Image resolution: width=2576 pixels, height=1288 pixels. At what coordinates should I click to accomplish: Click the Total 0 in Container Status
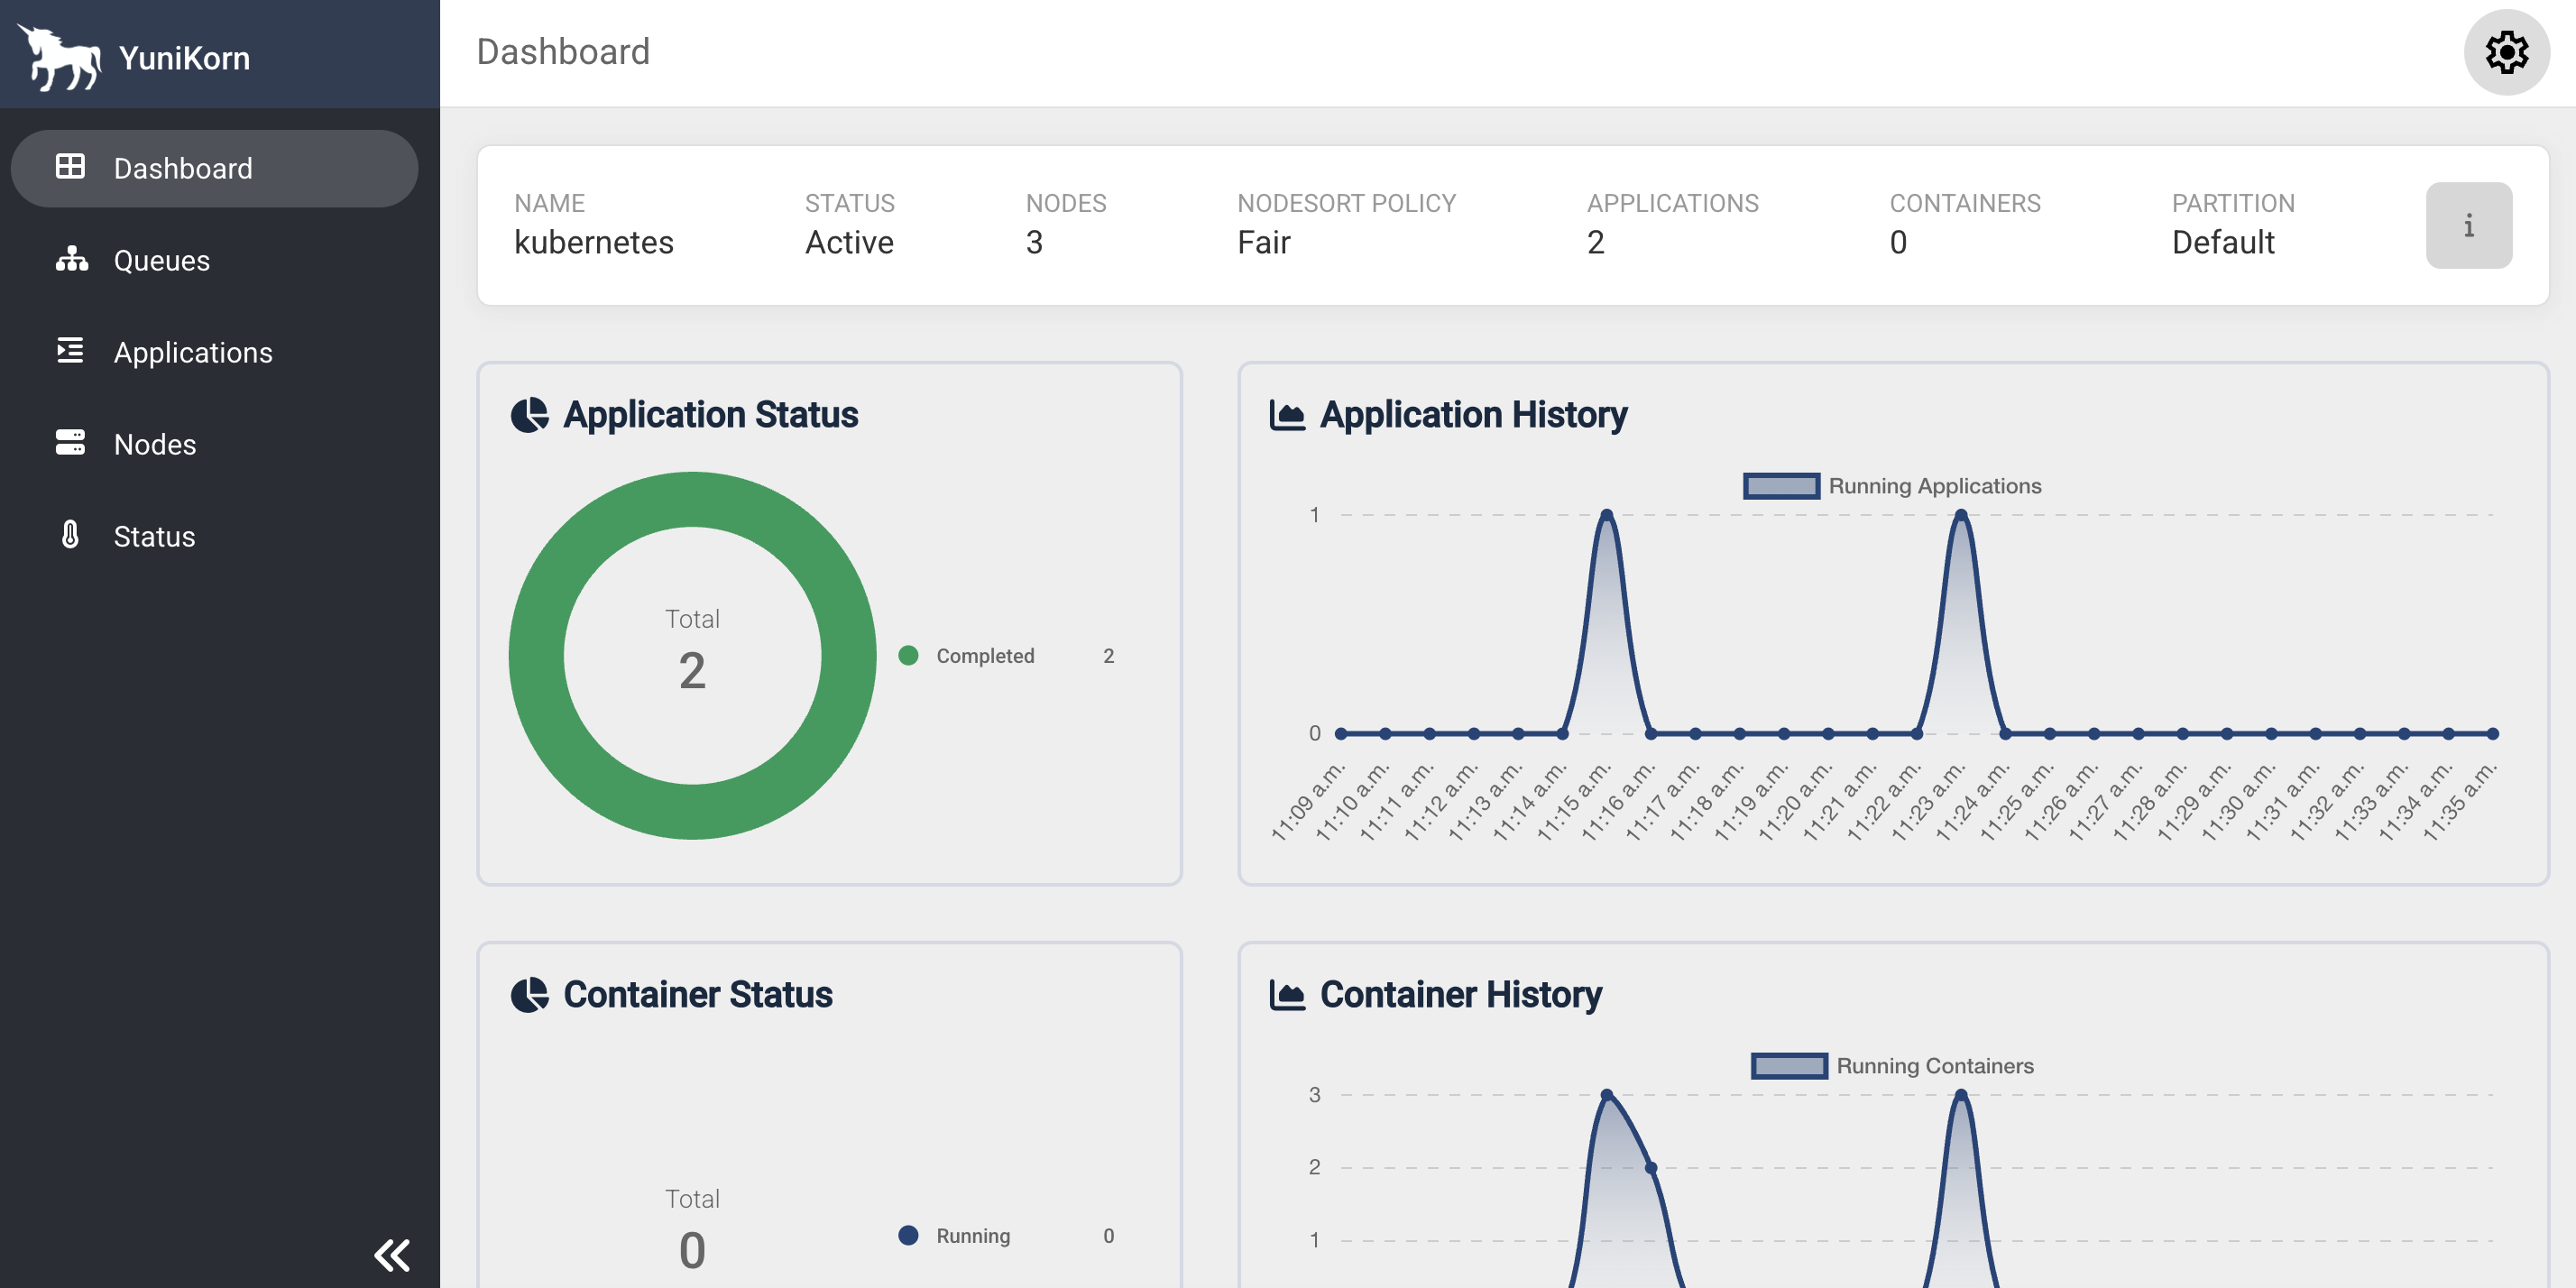tap(692, 1231)
